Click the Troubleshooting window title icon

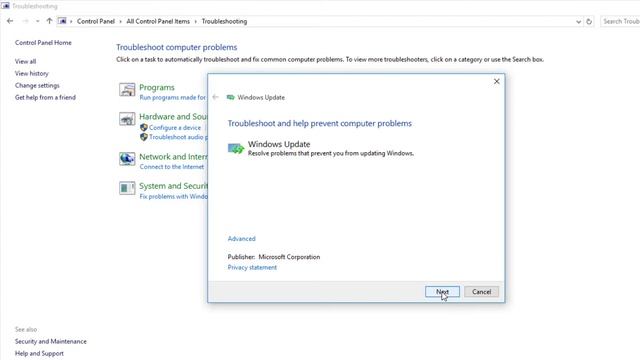[x=5, y=6]
